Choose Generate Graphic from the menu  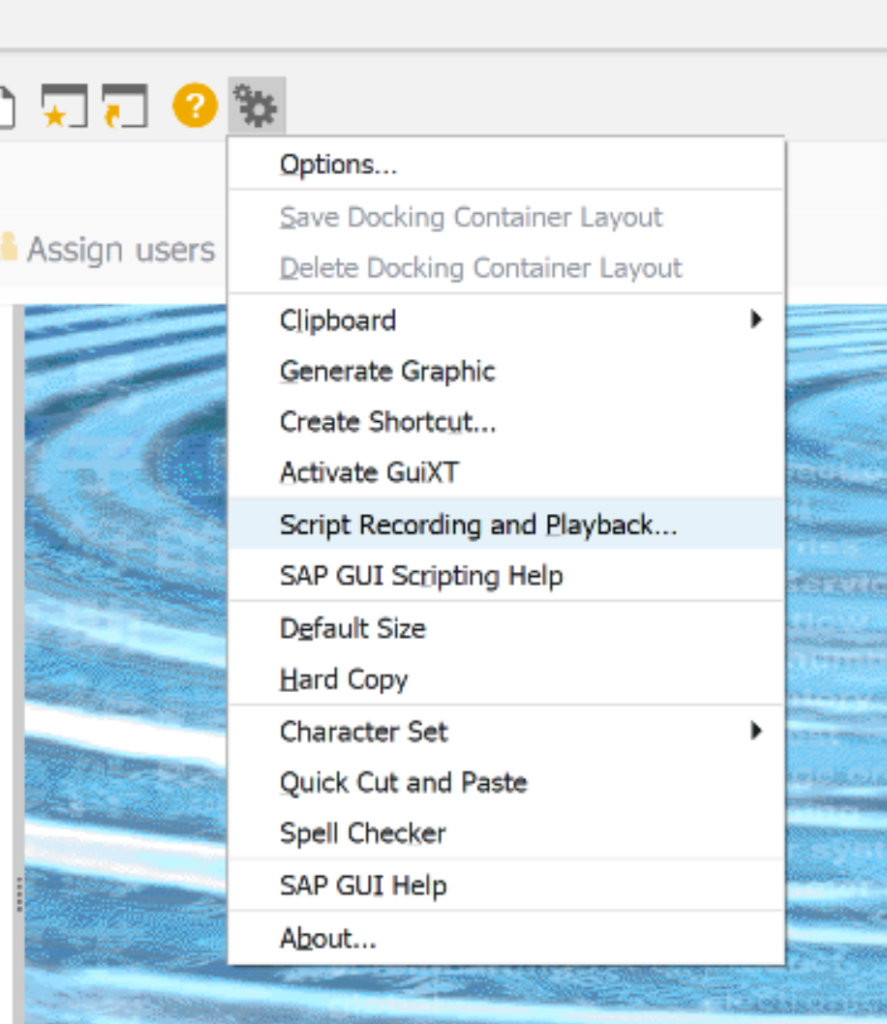[x=386, y=371]
